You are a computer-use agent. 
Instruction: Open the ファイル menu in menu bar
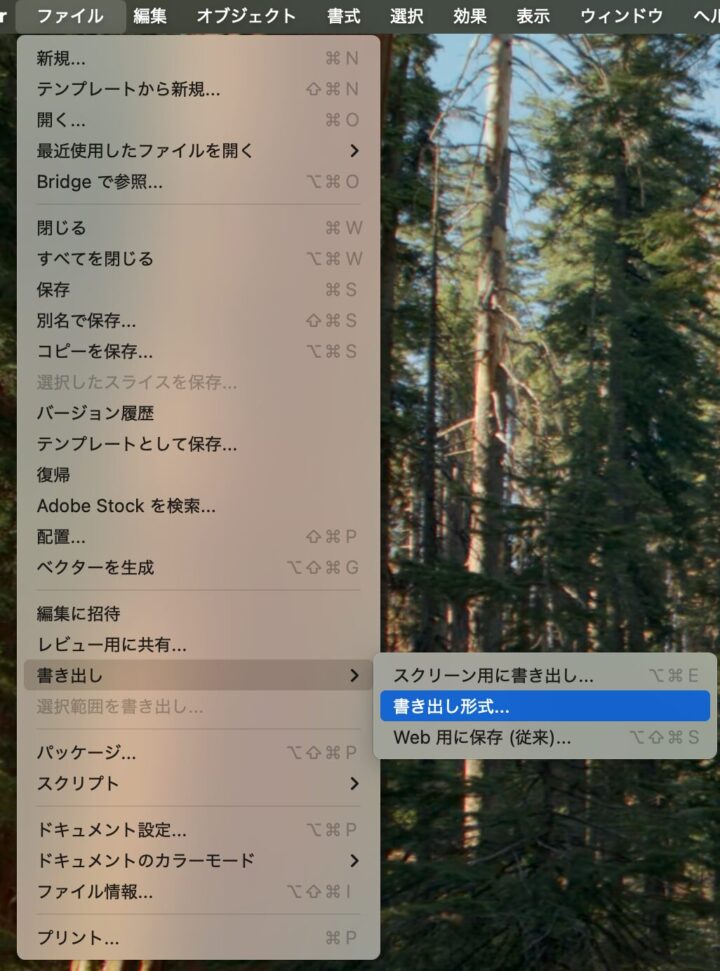click(x=70, y=16)
